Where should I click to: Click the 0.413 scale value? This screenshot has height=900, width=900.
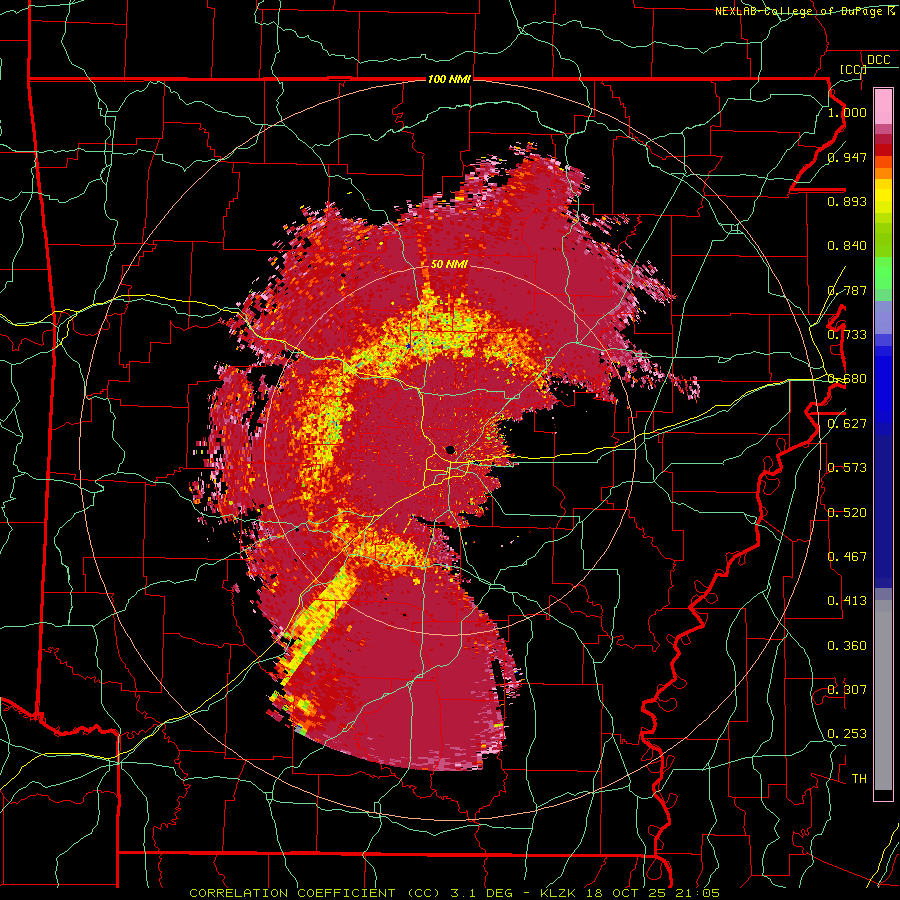847,601
